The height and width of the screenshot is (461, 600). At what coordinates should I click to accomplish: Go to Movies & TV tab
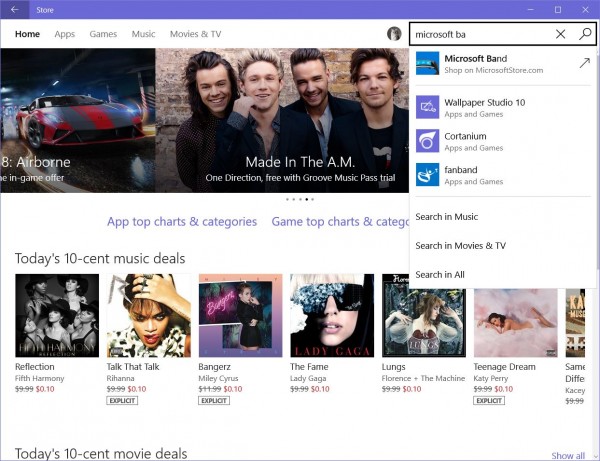195,34
